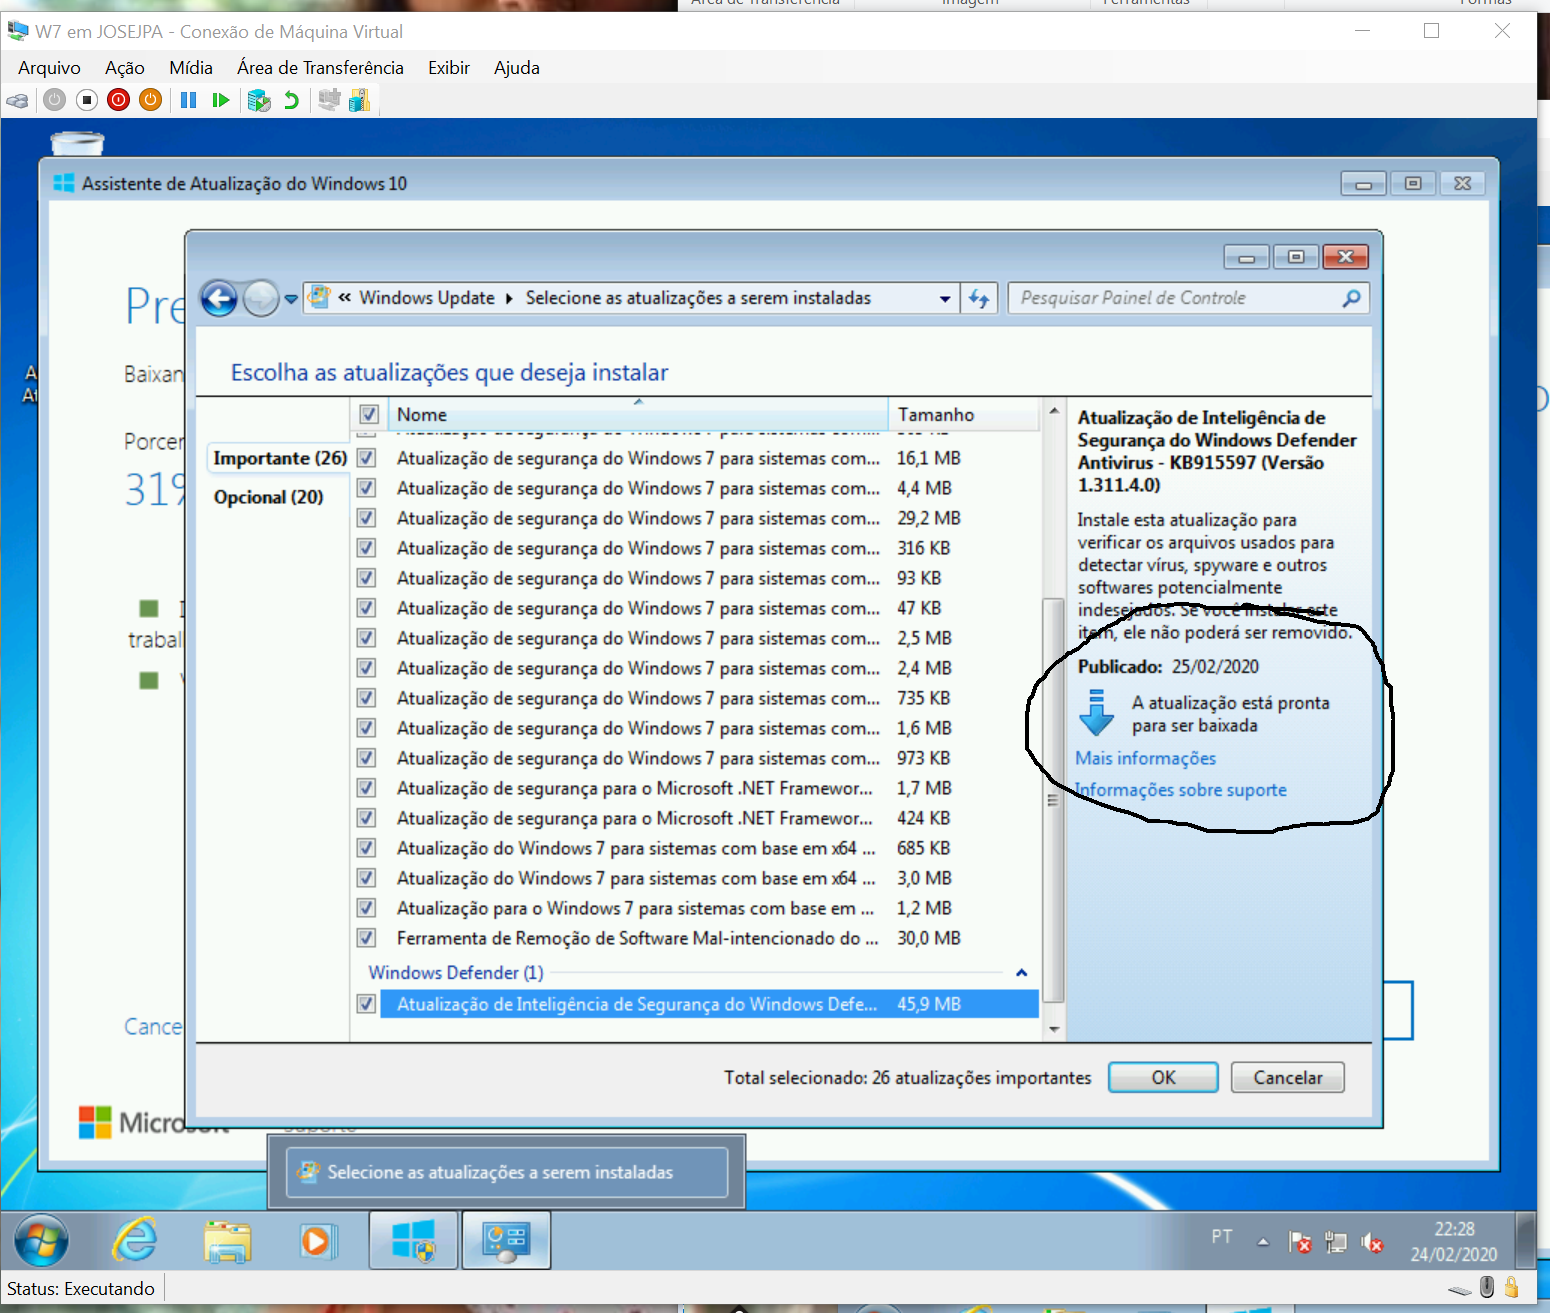Uncheck the Windows Defender intelligence update checkbox

(x=367, y=1004)
